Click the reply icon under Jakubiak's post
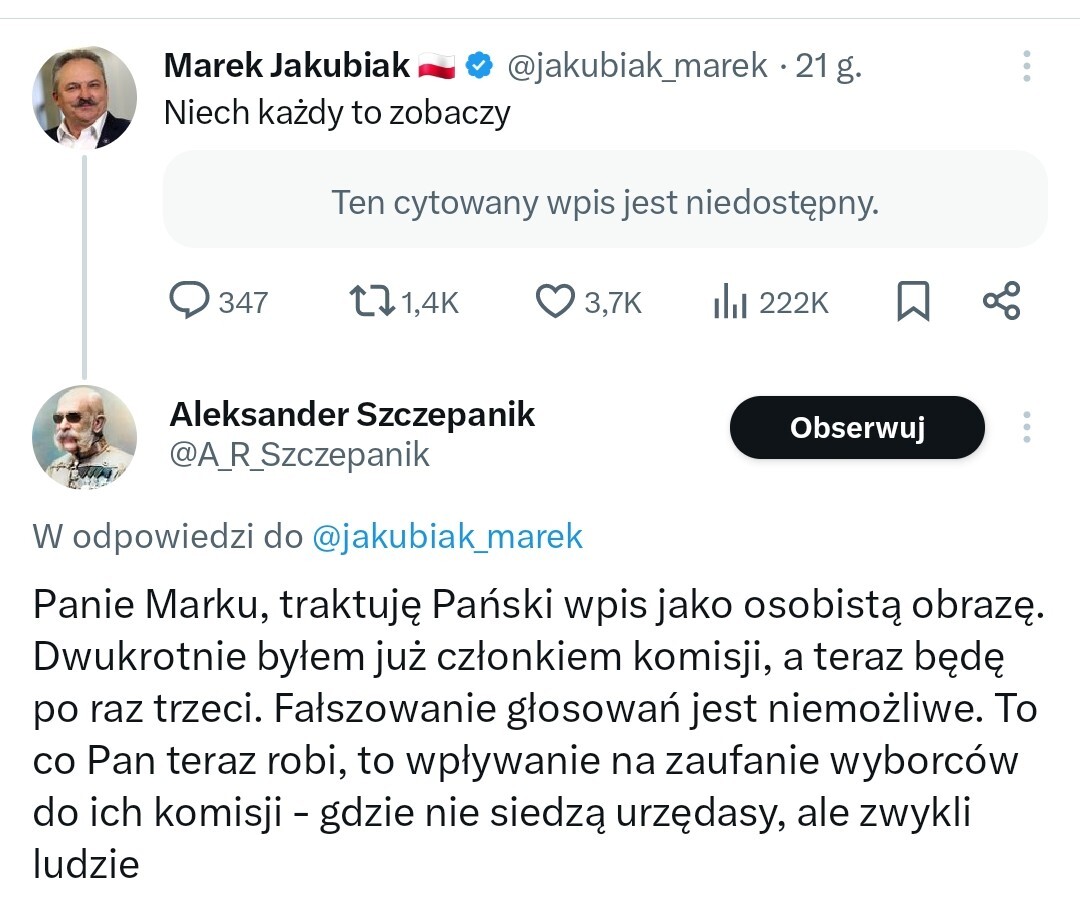 coord(189,301)
